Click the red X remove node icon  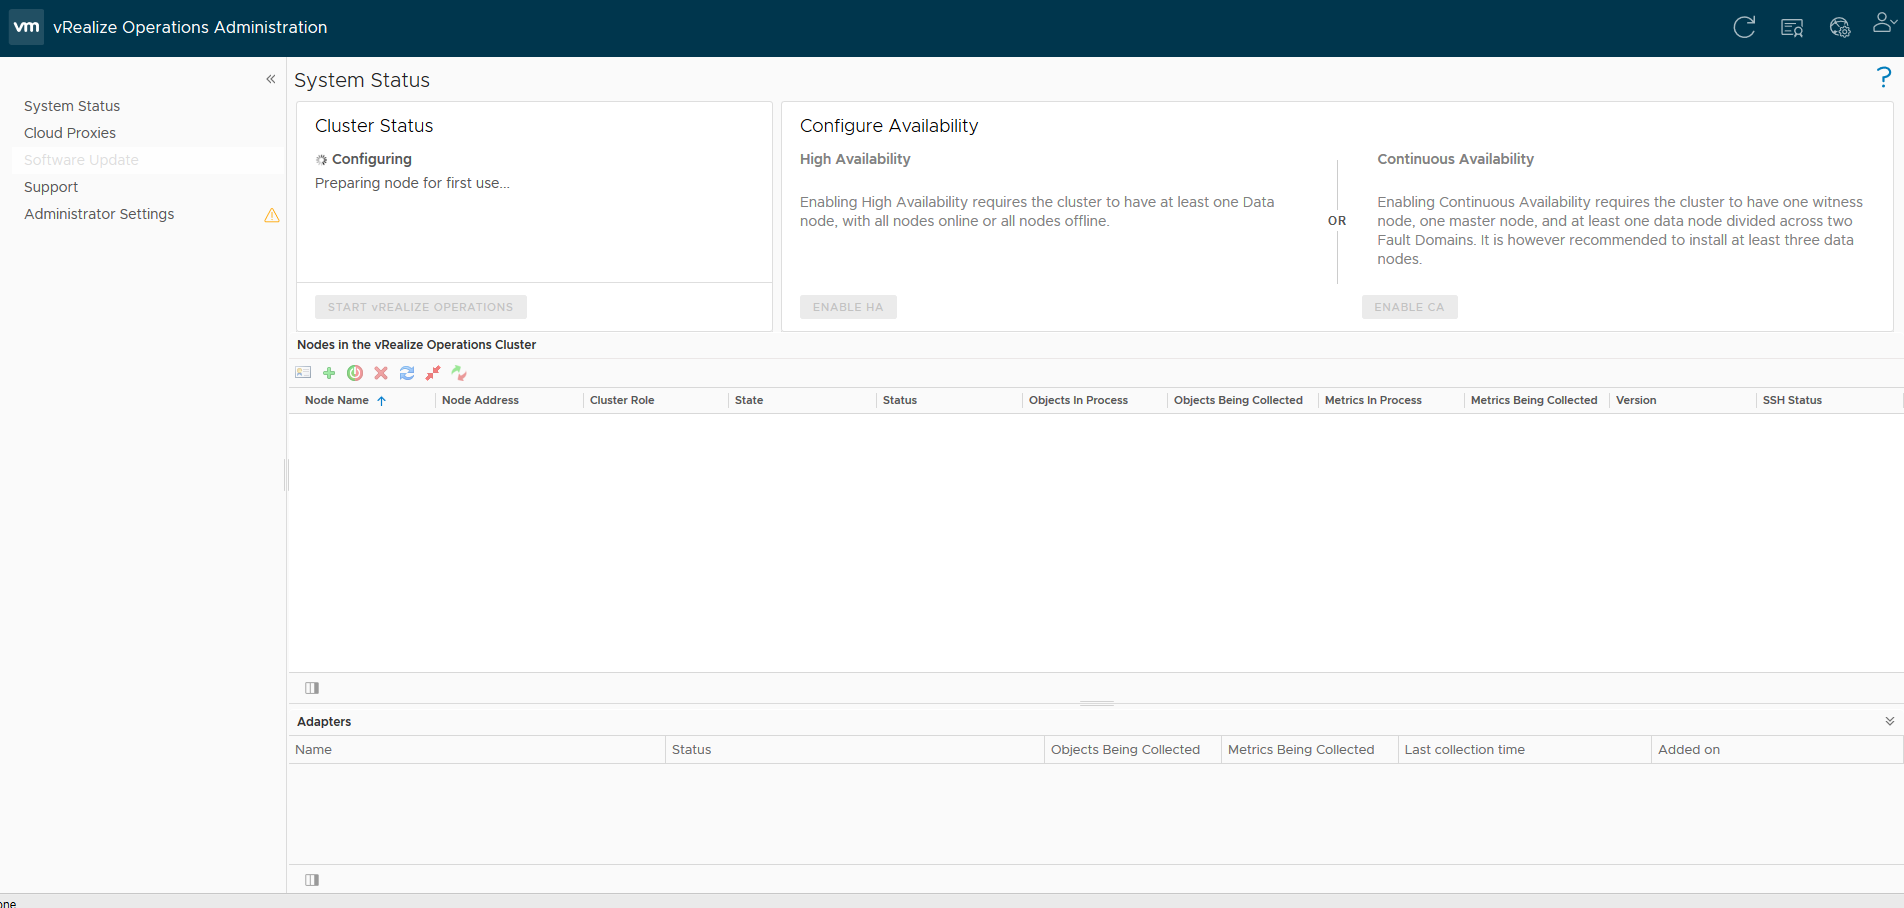coord(381,373)
